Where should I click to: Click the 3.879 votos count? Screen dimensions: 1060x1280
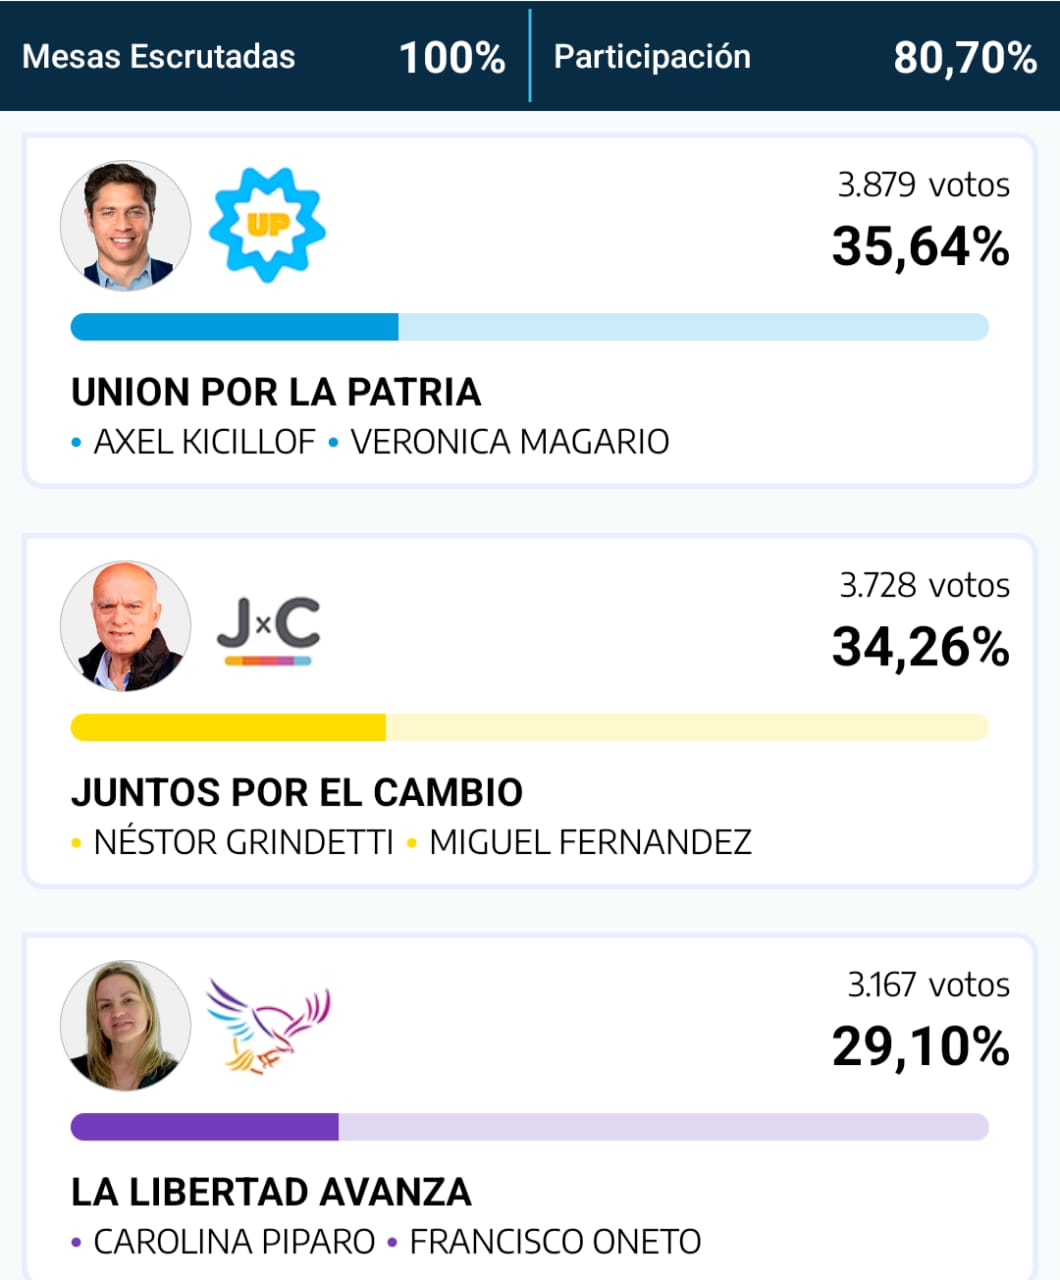pos(924,185)
